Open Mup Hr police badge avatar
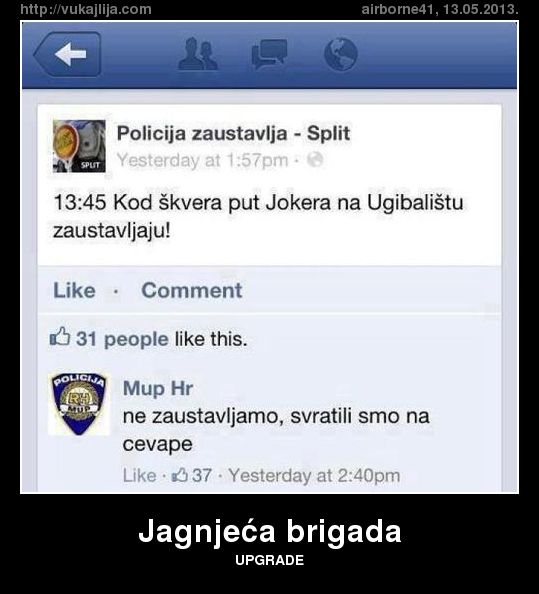The width and height of the screenshot is (539, 594). (79, 404)
